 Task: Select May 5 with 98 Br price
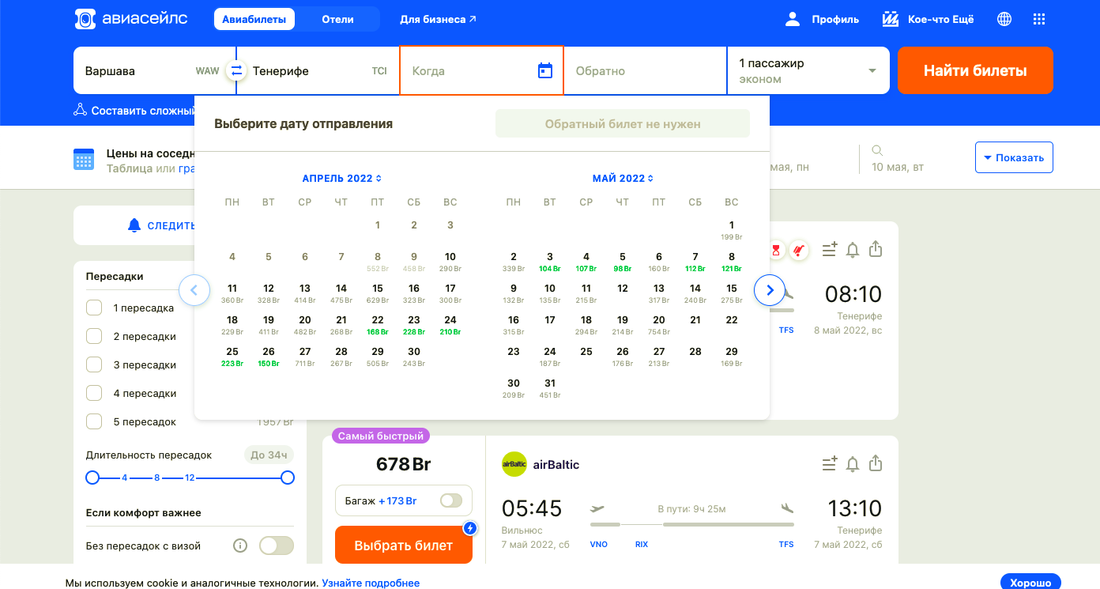pyautogui.click(x=622, y=262)
